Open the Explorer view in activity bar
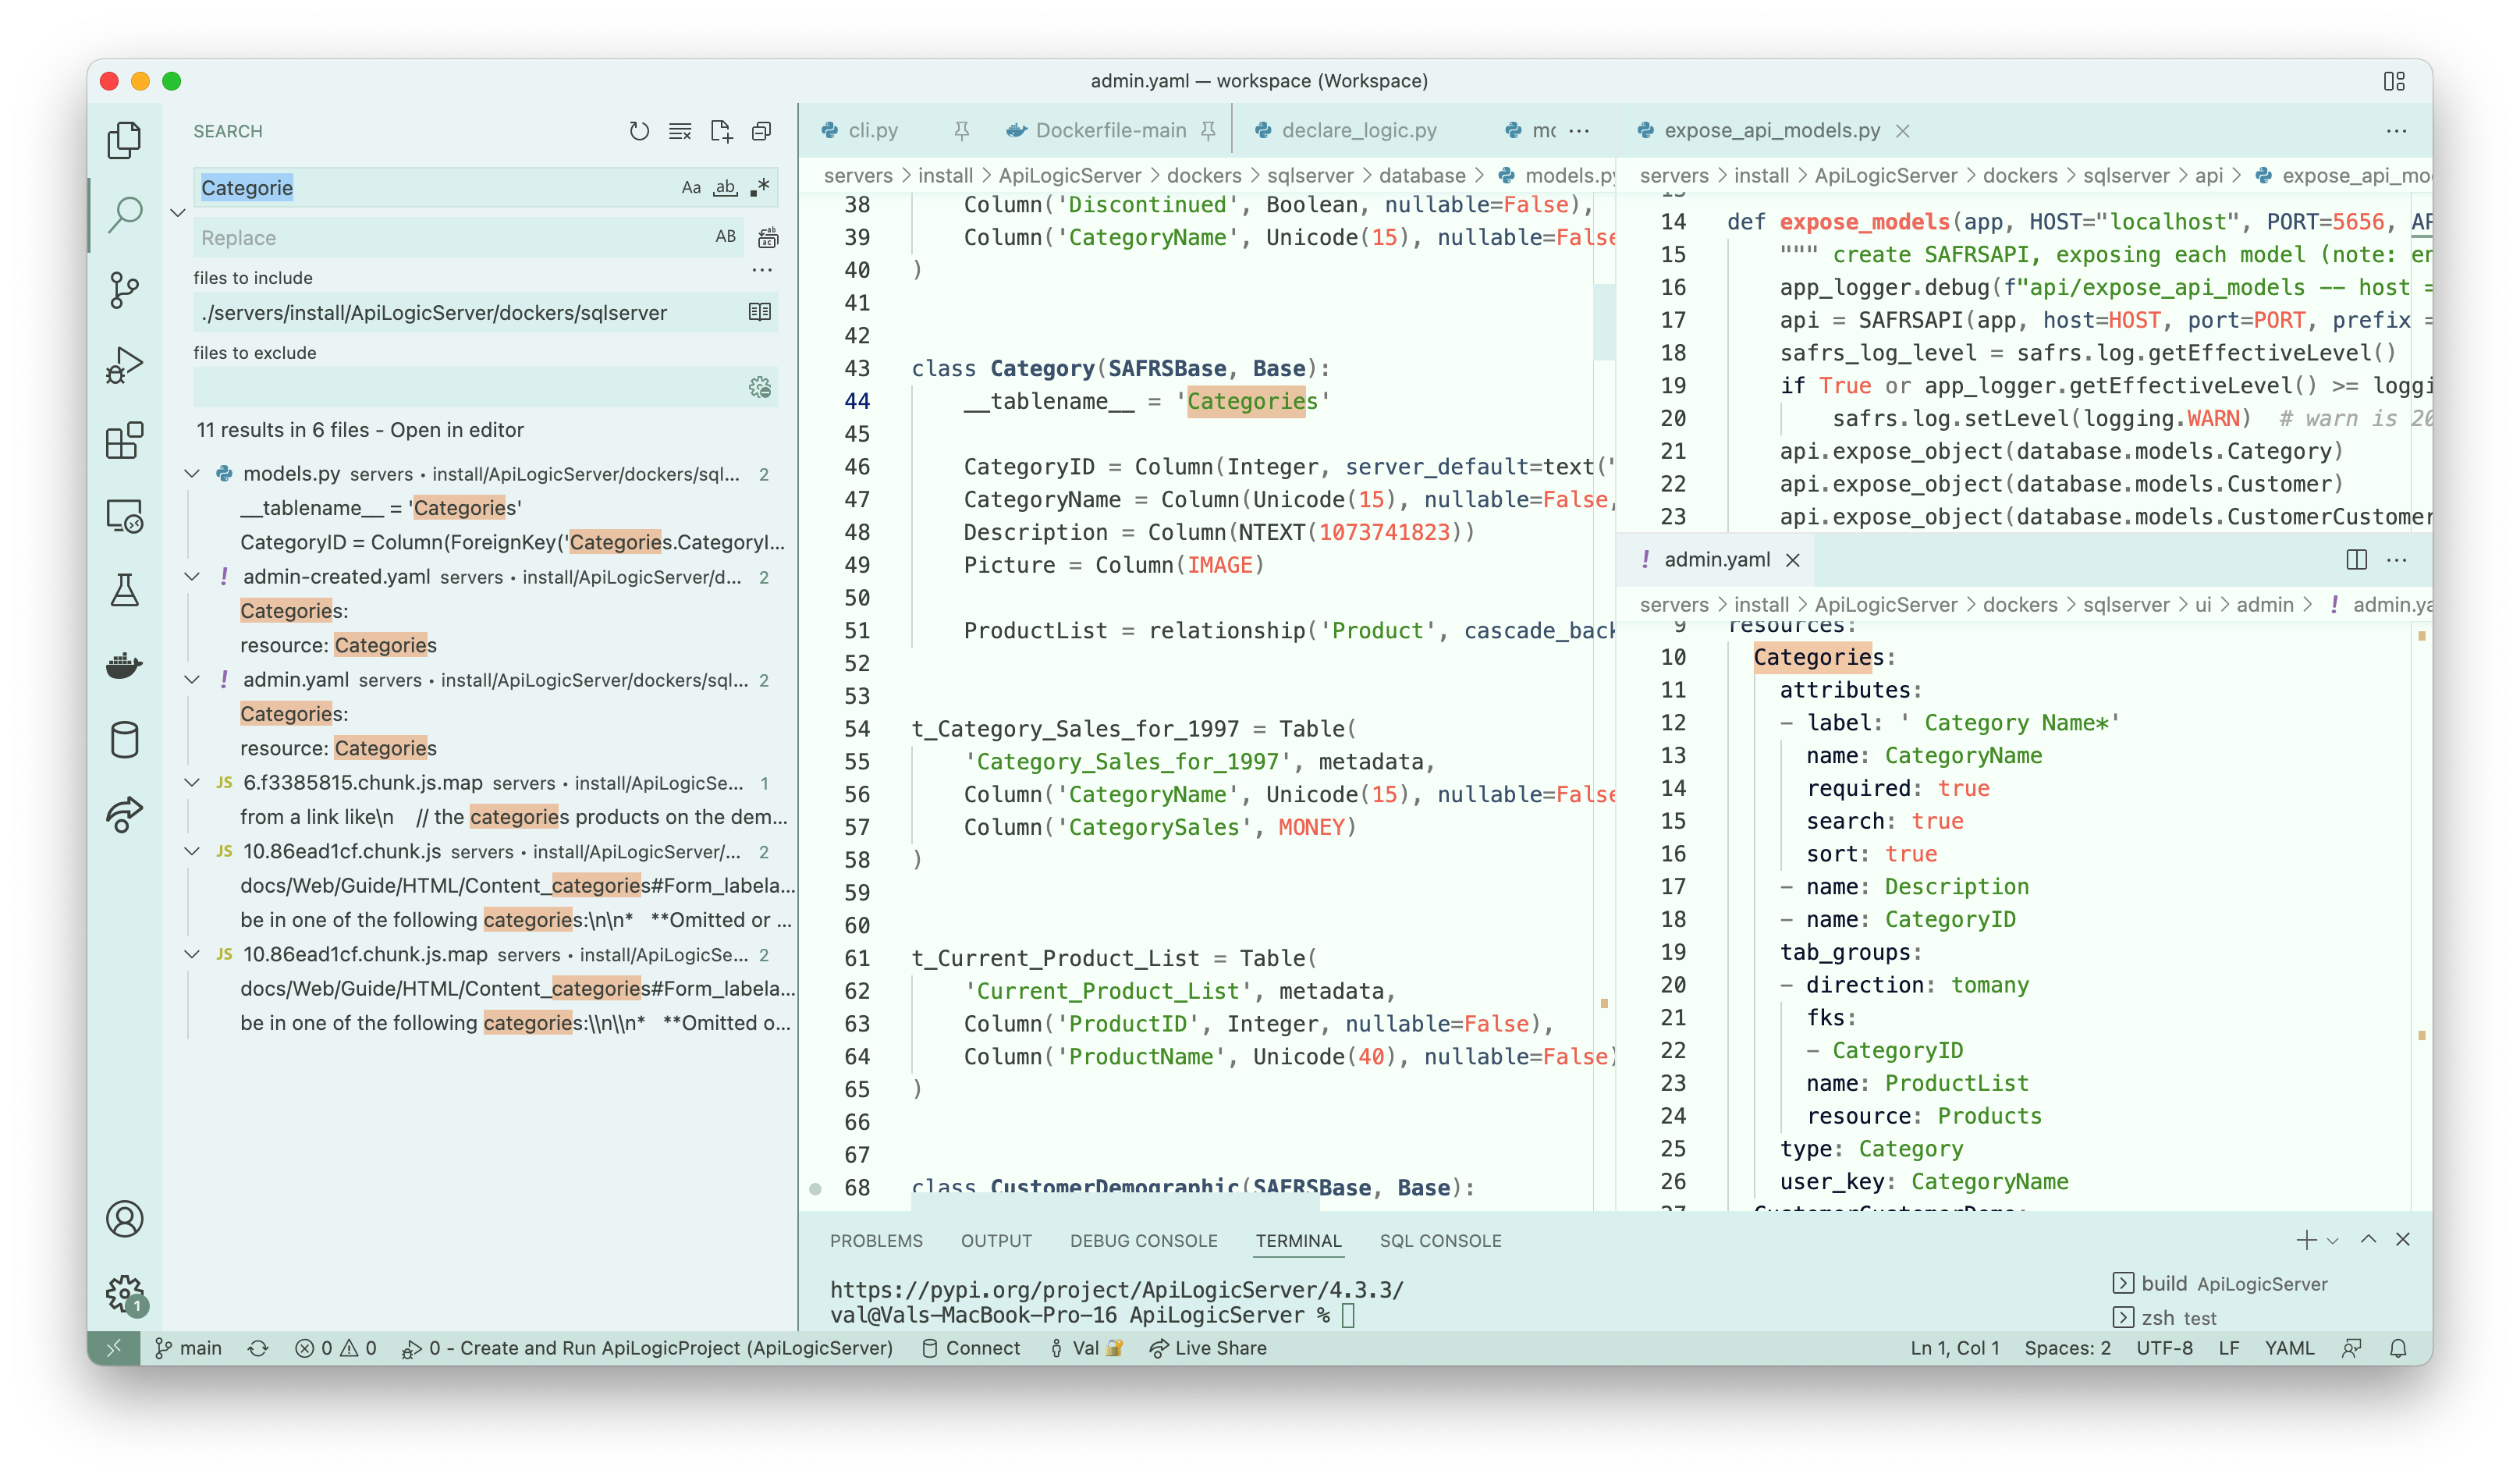This screenshot has height=1481, width=2520. [124, 140]
